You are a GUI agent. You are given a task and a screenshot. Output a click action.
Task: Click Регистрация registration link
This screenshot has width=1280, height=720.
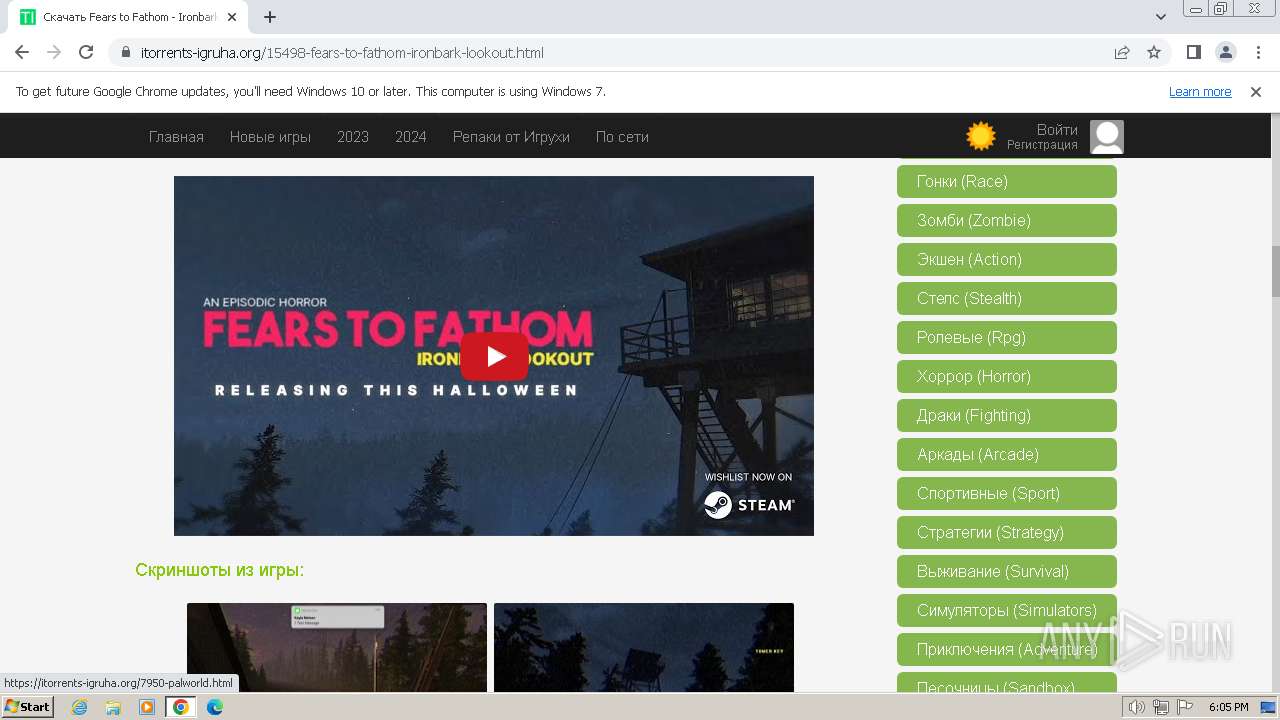coord(1042,145)
